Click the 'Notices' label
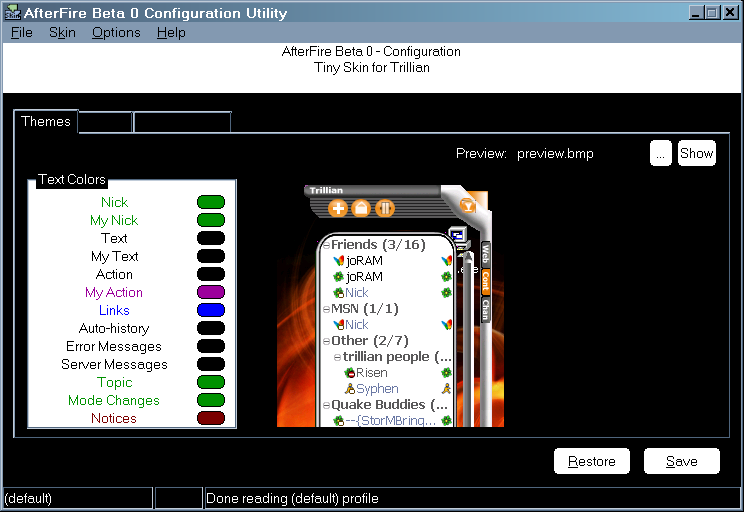The height and width of the screenshot is (512, 744). 114,419
